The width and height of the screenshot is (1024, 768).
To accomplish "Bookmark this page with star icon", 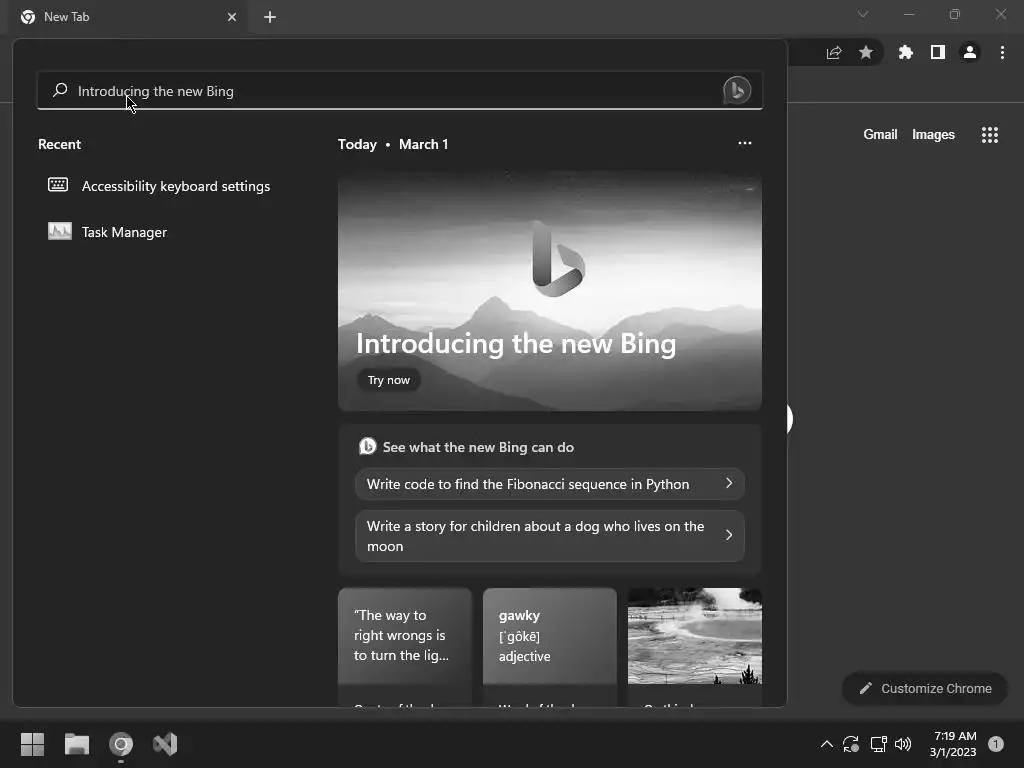I will [x=866, y=52].
